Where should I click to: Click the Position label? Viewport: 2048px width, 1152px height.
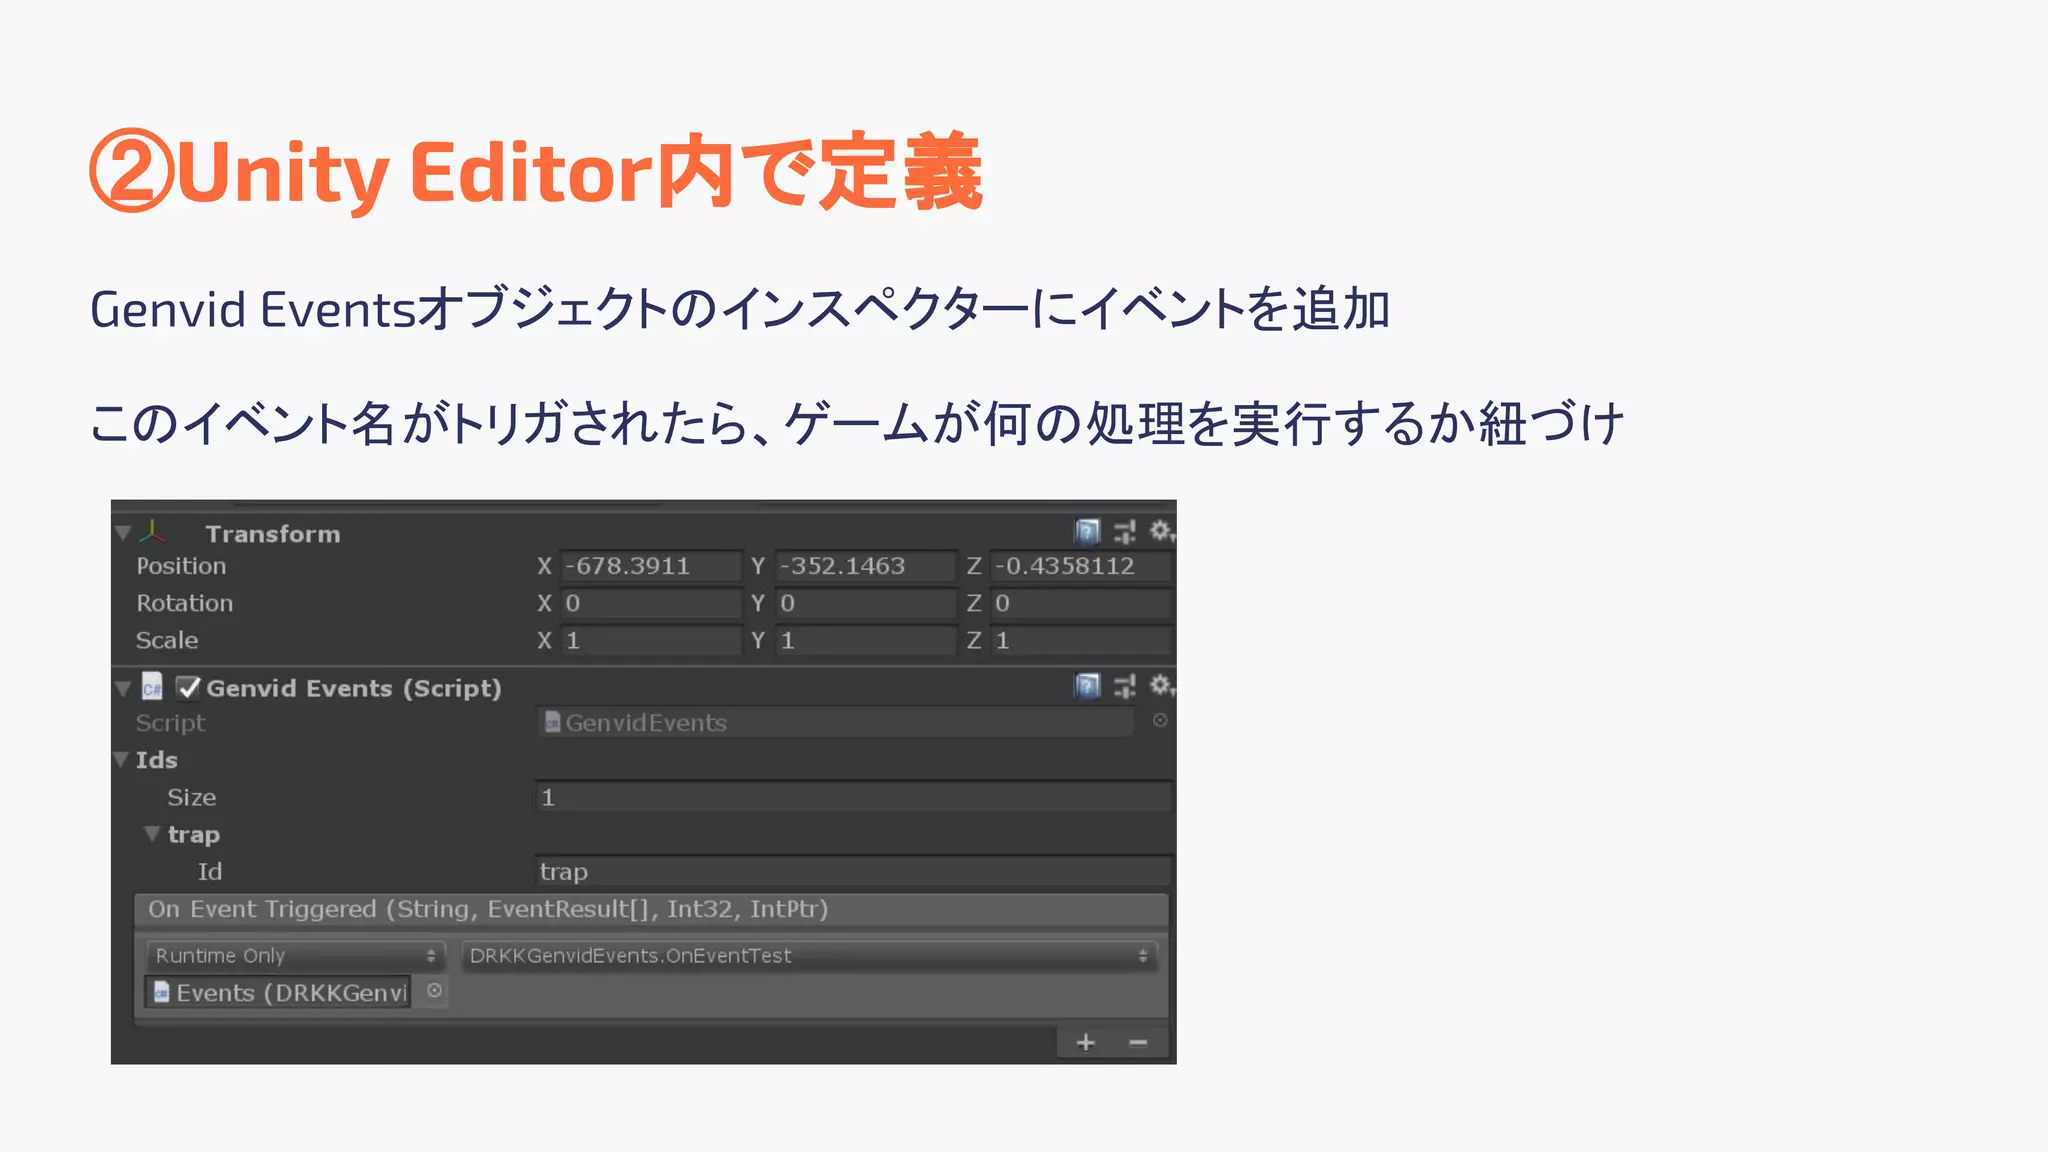click(x=181, y=566)
